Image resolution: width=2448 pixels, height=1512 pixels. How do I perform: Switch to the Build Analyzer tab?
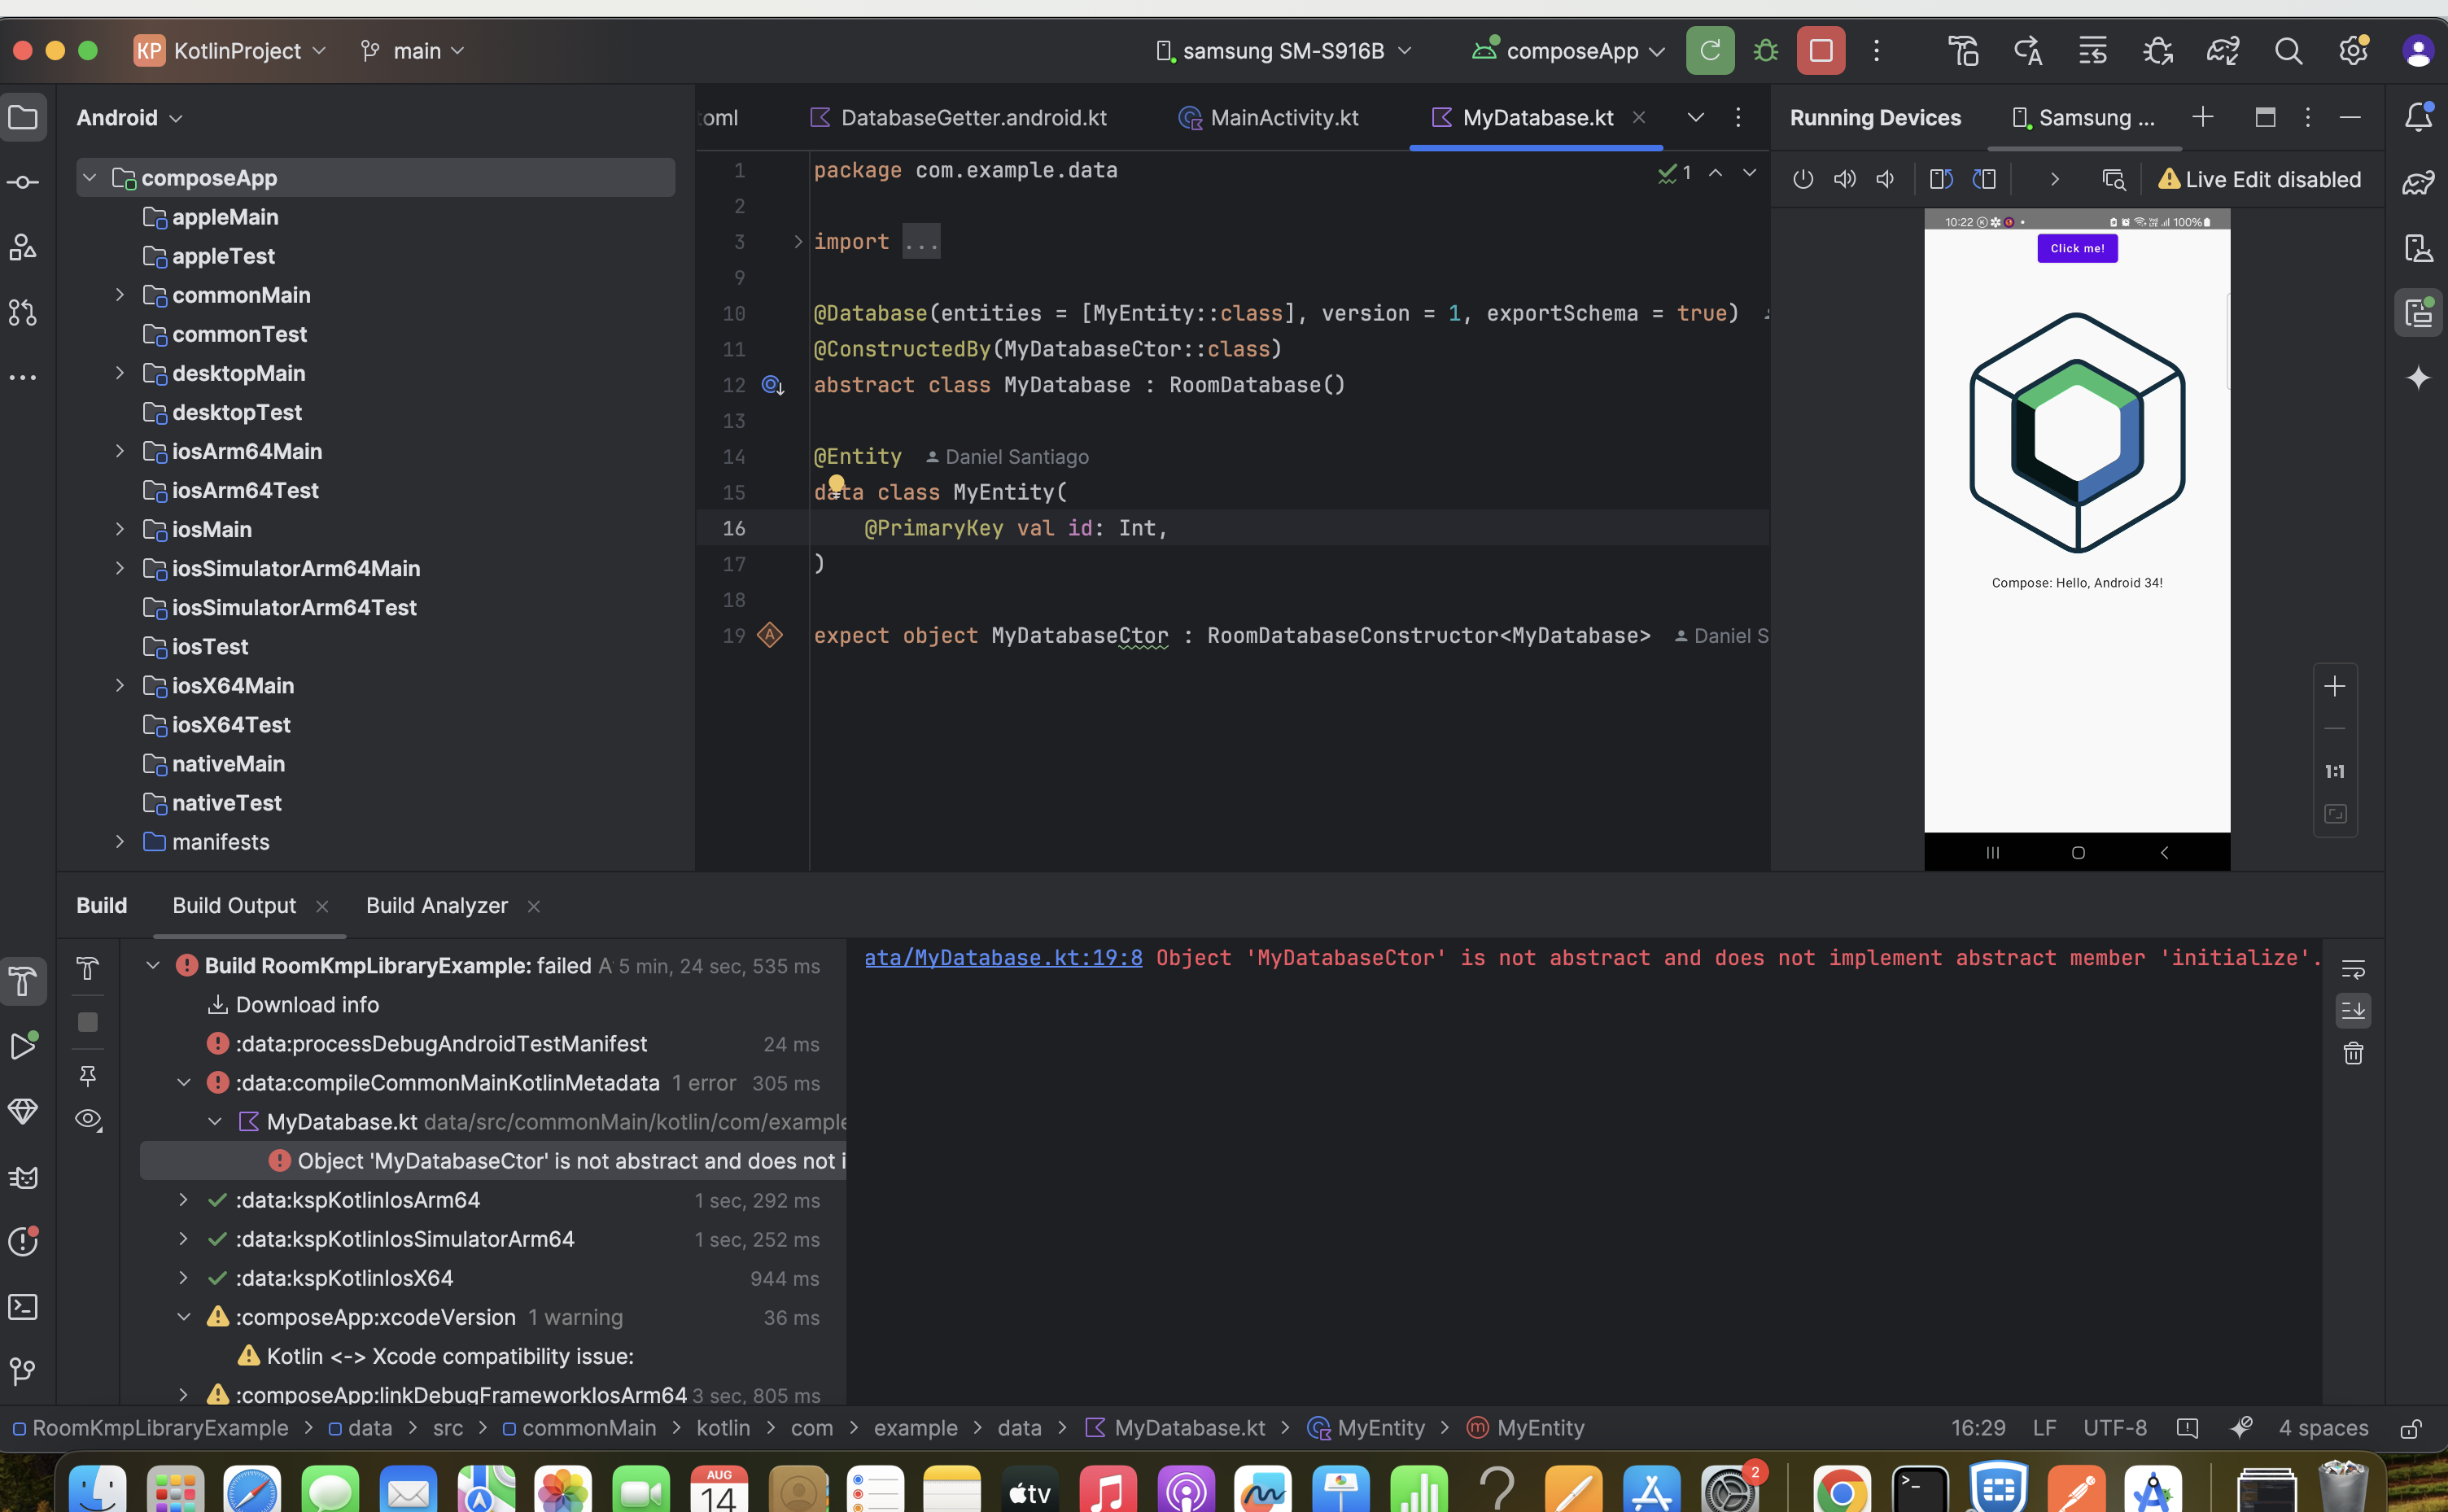coord(436,905)
